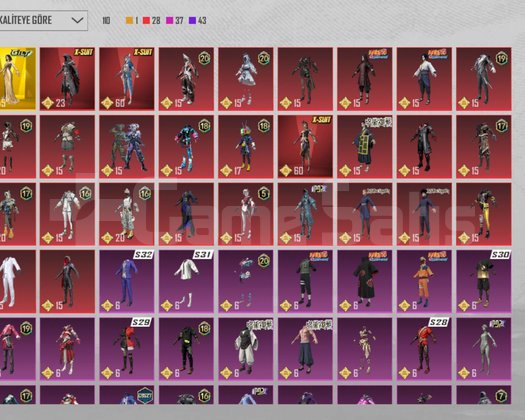This screenshot has height=420, width=525.
Task: Click the price 17 on the level 18 card
Action: [237, 171]
